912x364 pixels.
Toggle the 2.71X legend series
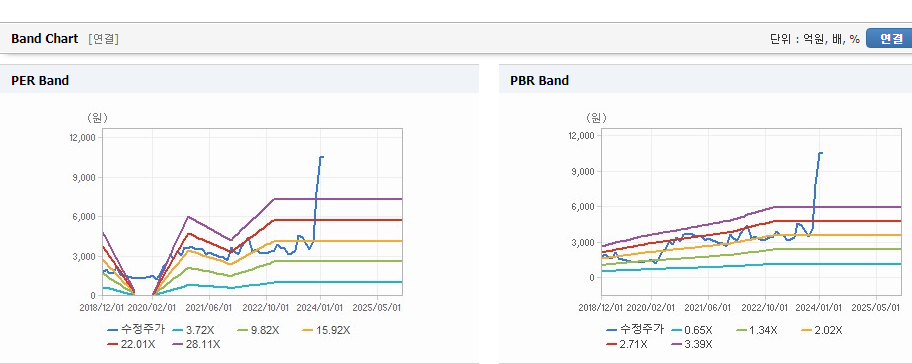click(626, 344)
